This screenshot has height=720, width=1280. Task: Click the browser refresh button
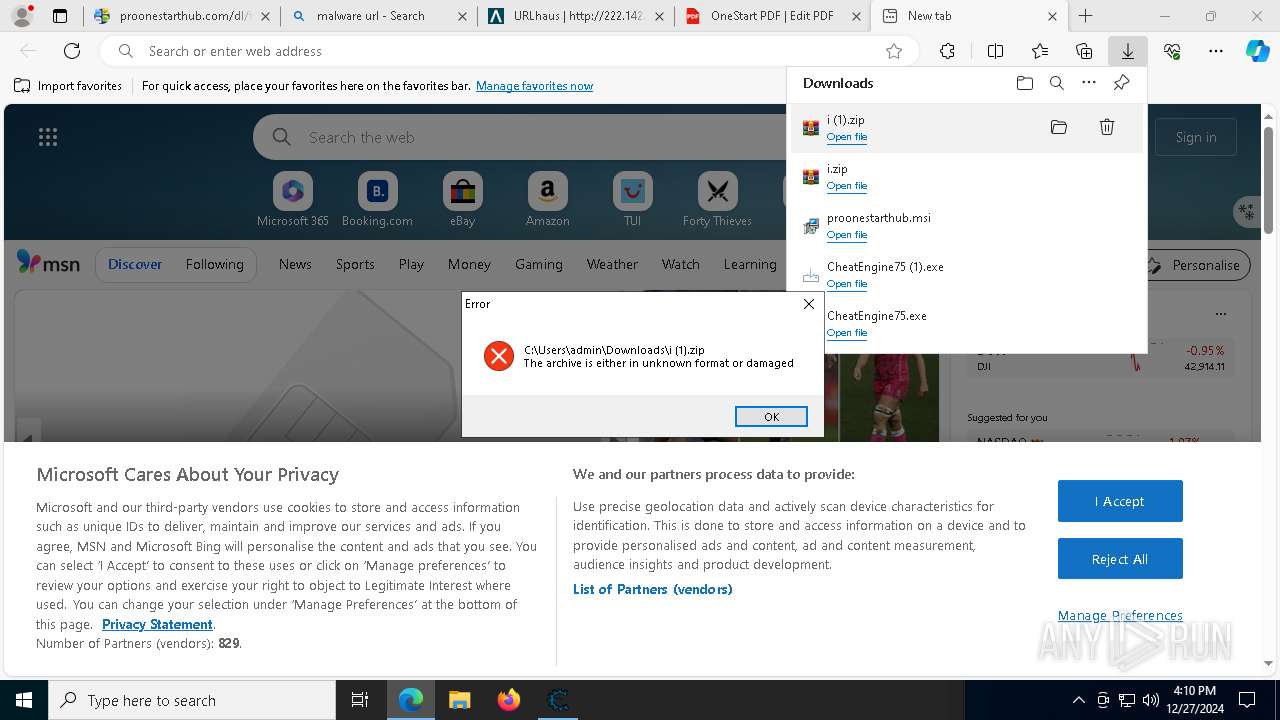72,51
